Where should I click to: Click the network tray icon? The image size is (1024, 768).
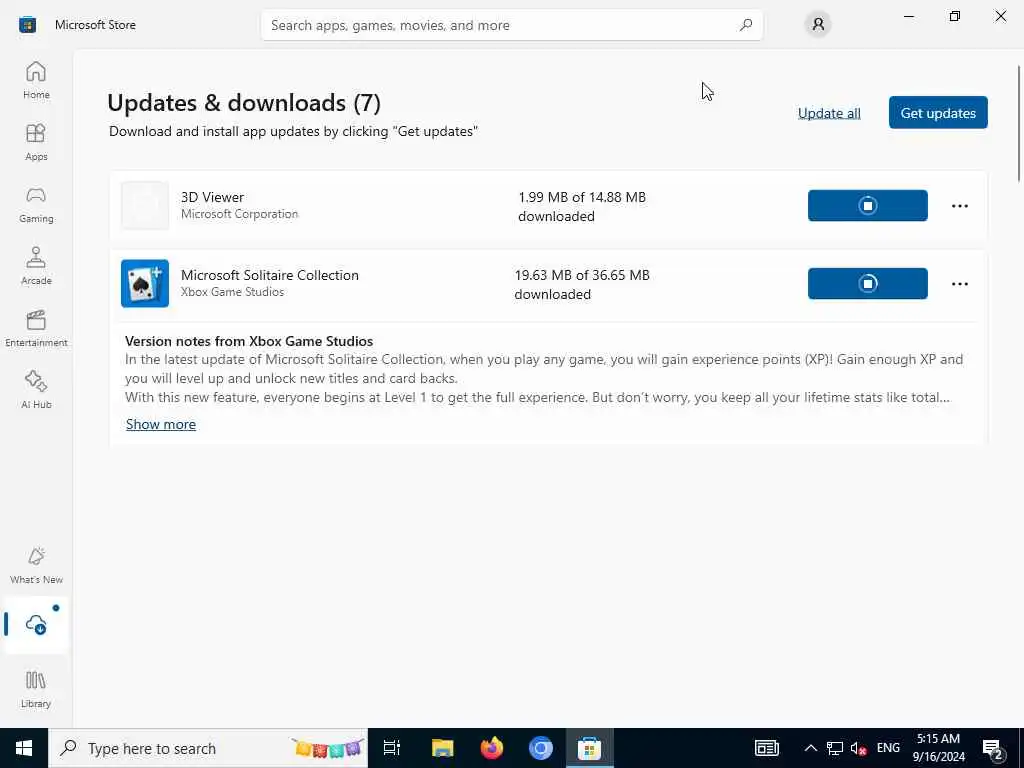(835, 748)
